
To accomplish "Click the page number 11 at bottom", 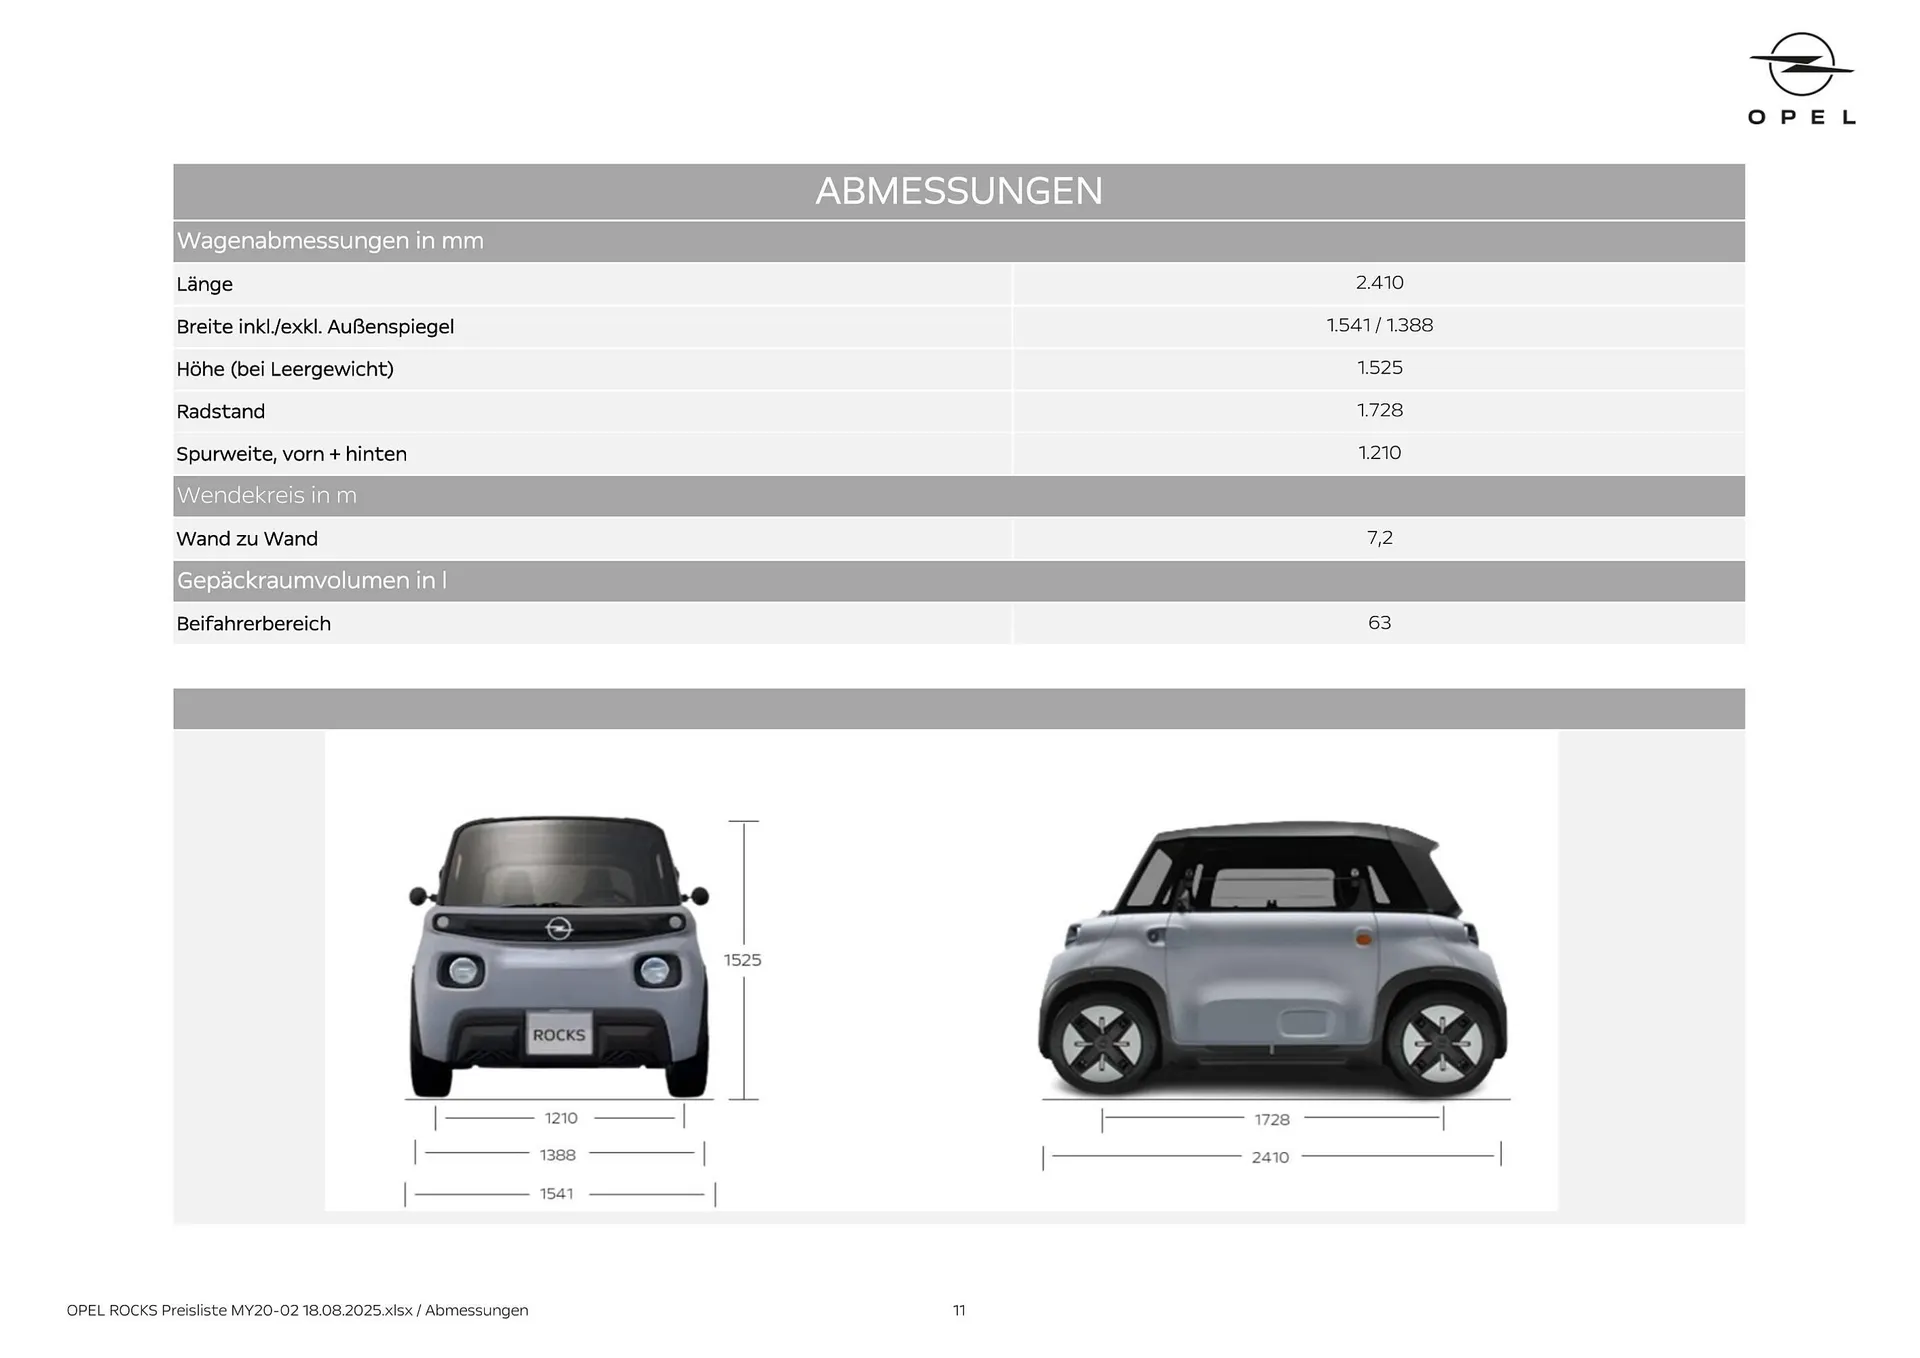I will click(x=959, y=1310).
